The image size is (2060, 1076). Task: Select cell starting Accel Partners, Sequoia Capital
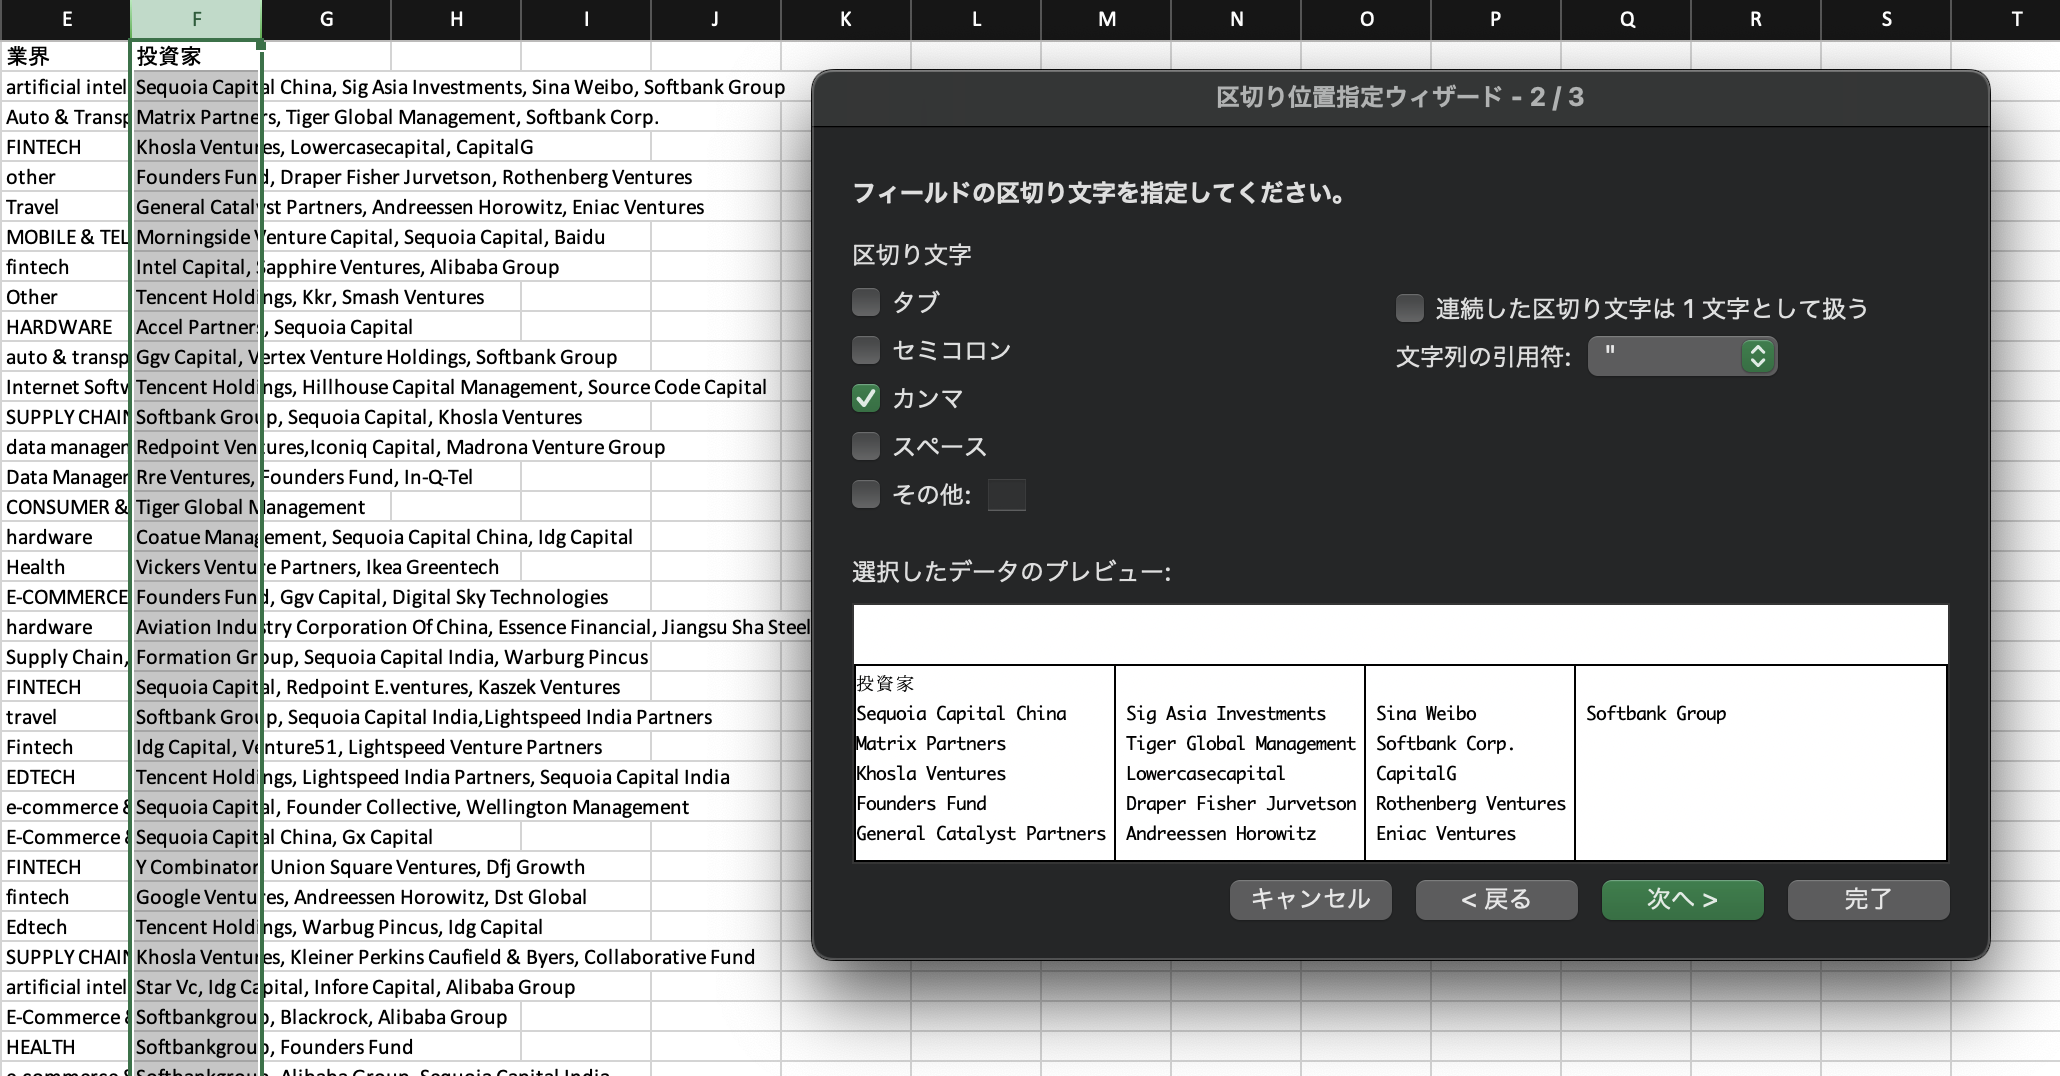196,327
